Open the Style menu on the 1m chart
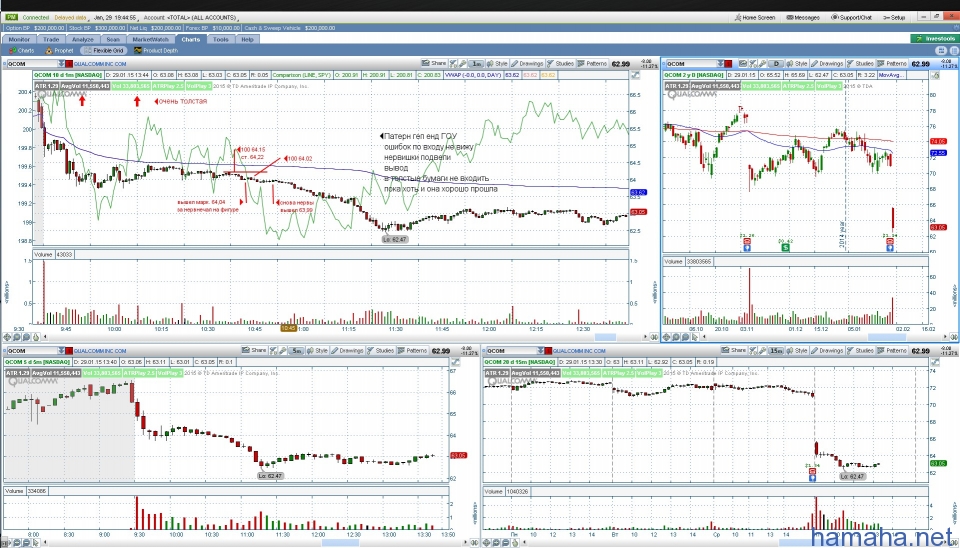960x548 pixels. (498, 63)
